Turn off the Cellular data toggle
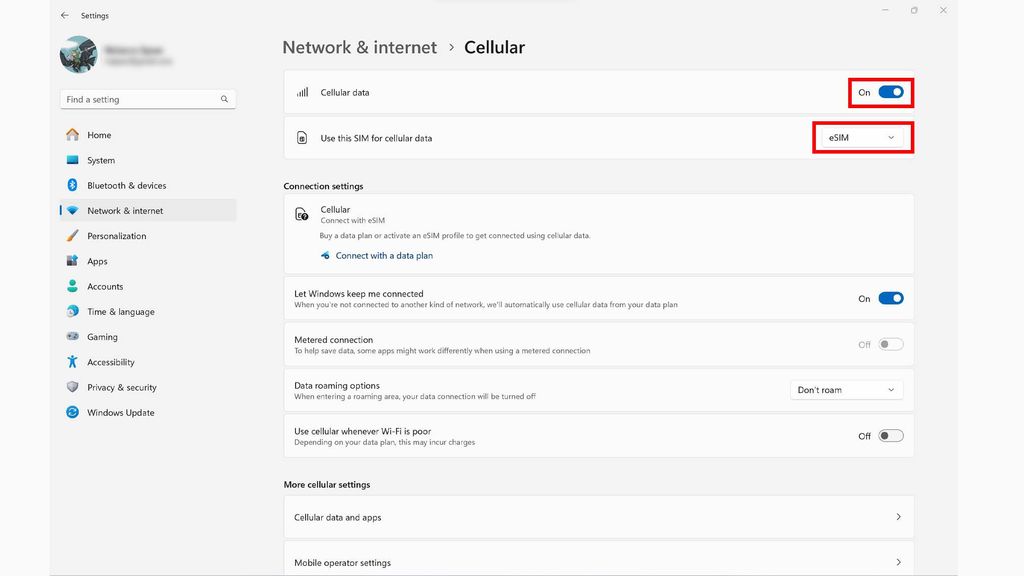 coord(890,93)
